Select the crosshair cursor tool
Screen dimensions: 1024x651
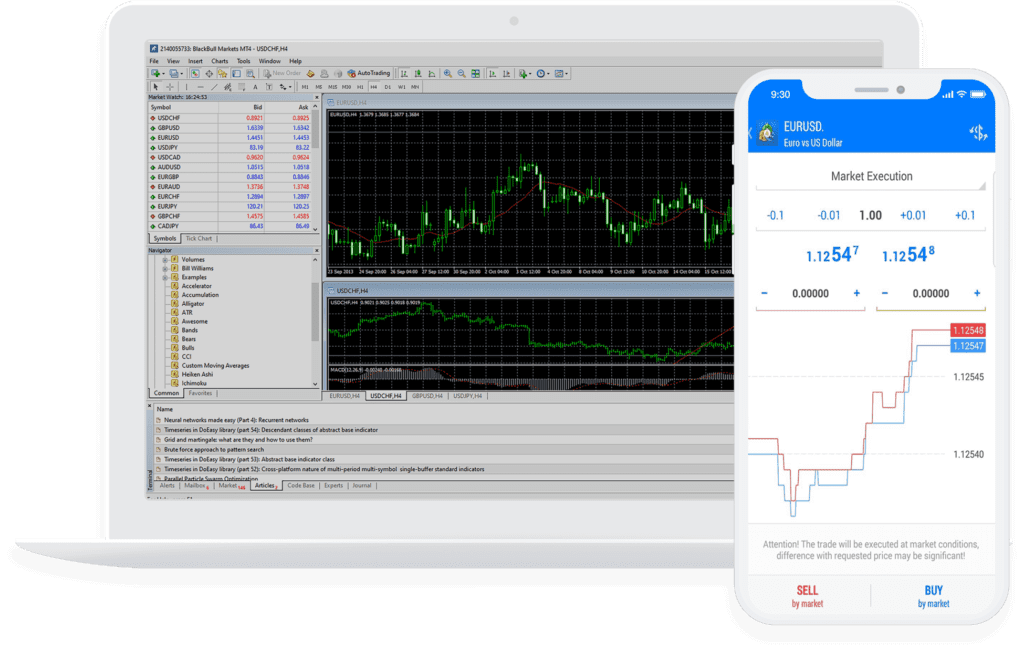pos(169,87)
